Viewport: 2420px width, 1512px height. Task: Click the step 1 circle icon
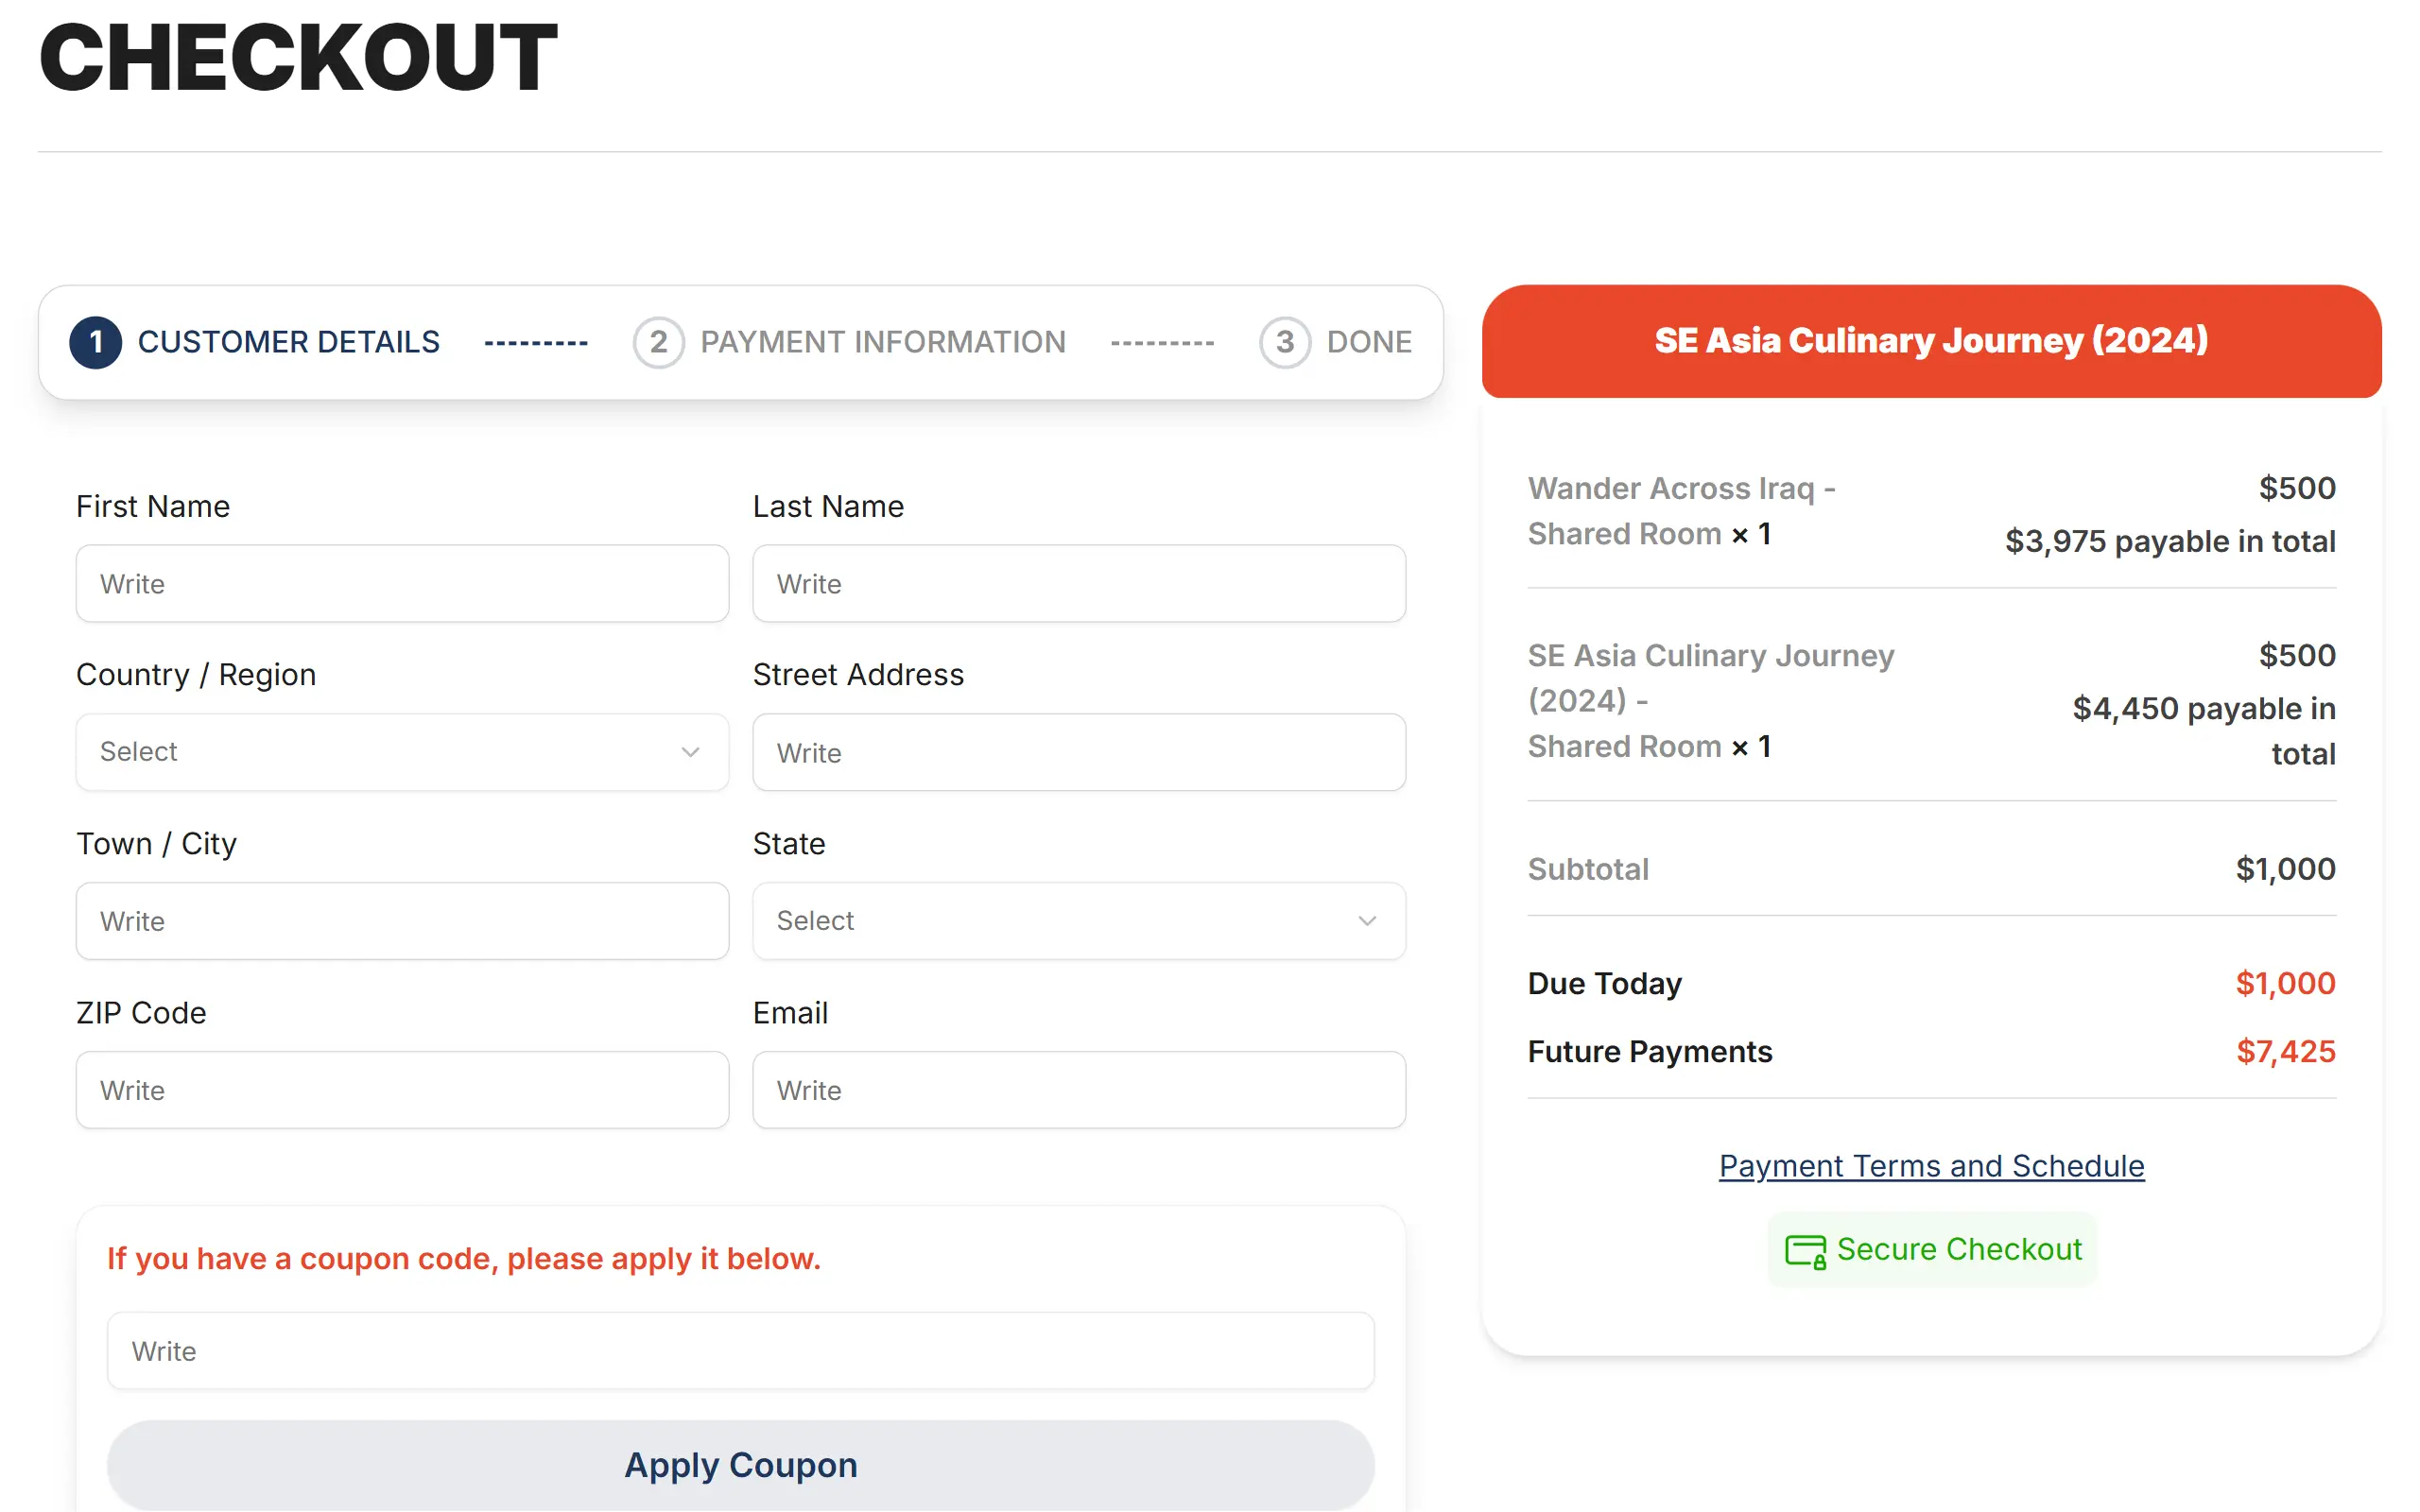tap(96, 343)
